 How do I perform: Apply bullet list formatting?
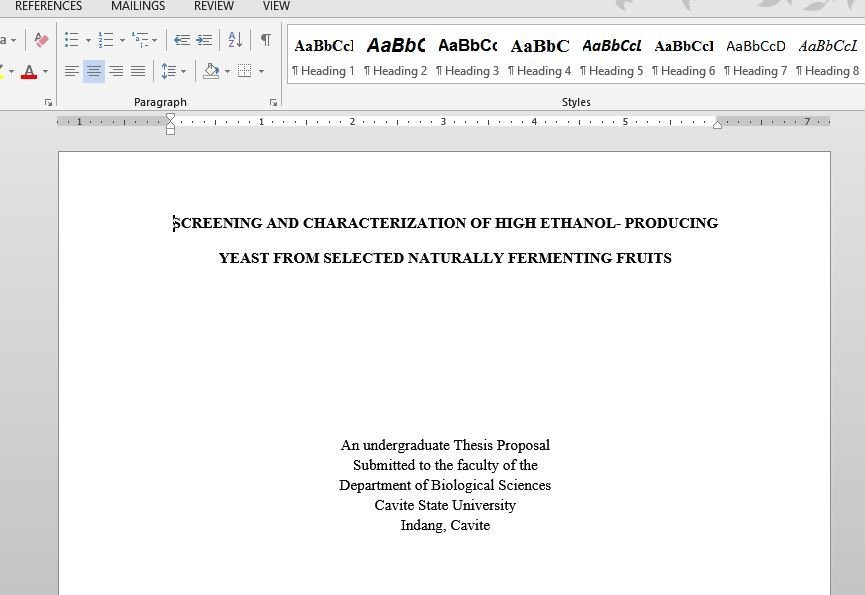pyautogui.click(x=71, y=40)
